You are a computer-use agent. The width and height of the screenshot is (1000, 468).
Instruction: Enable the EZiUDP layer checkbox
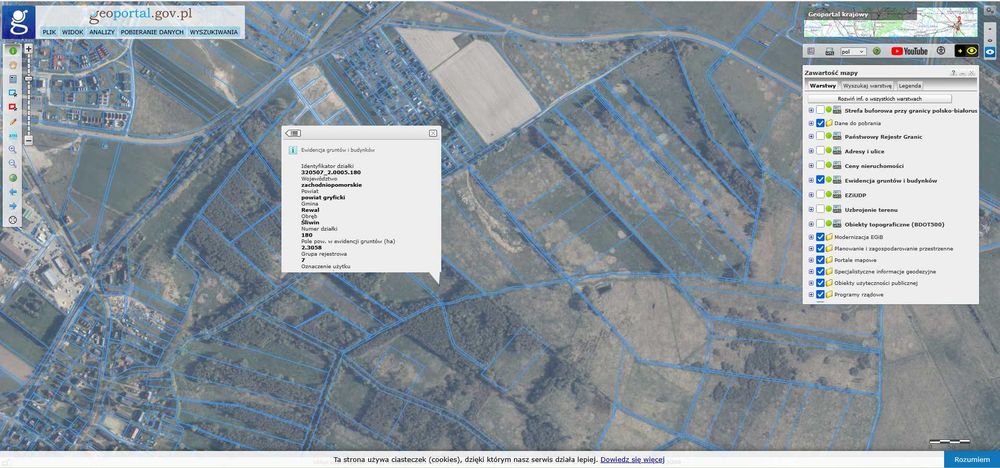[820, 195]
